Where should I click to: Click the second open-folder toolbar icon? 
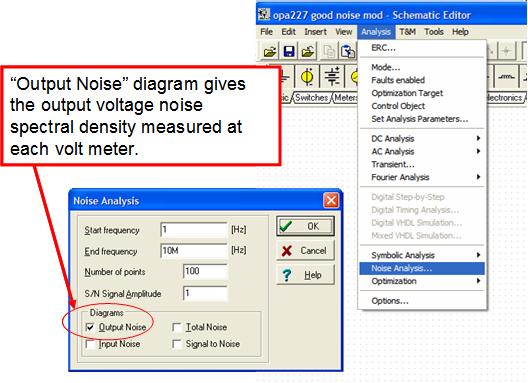coord(308,52)
